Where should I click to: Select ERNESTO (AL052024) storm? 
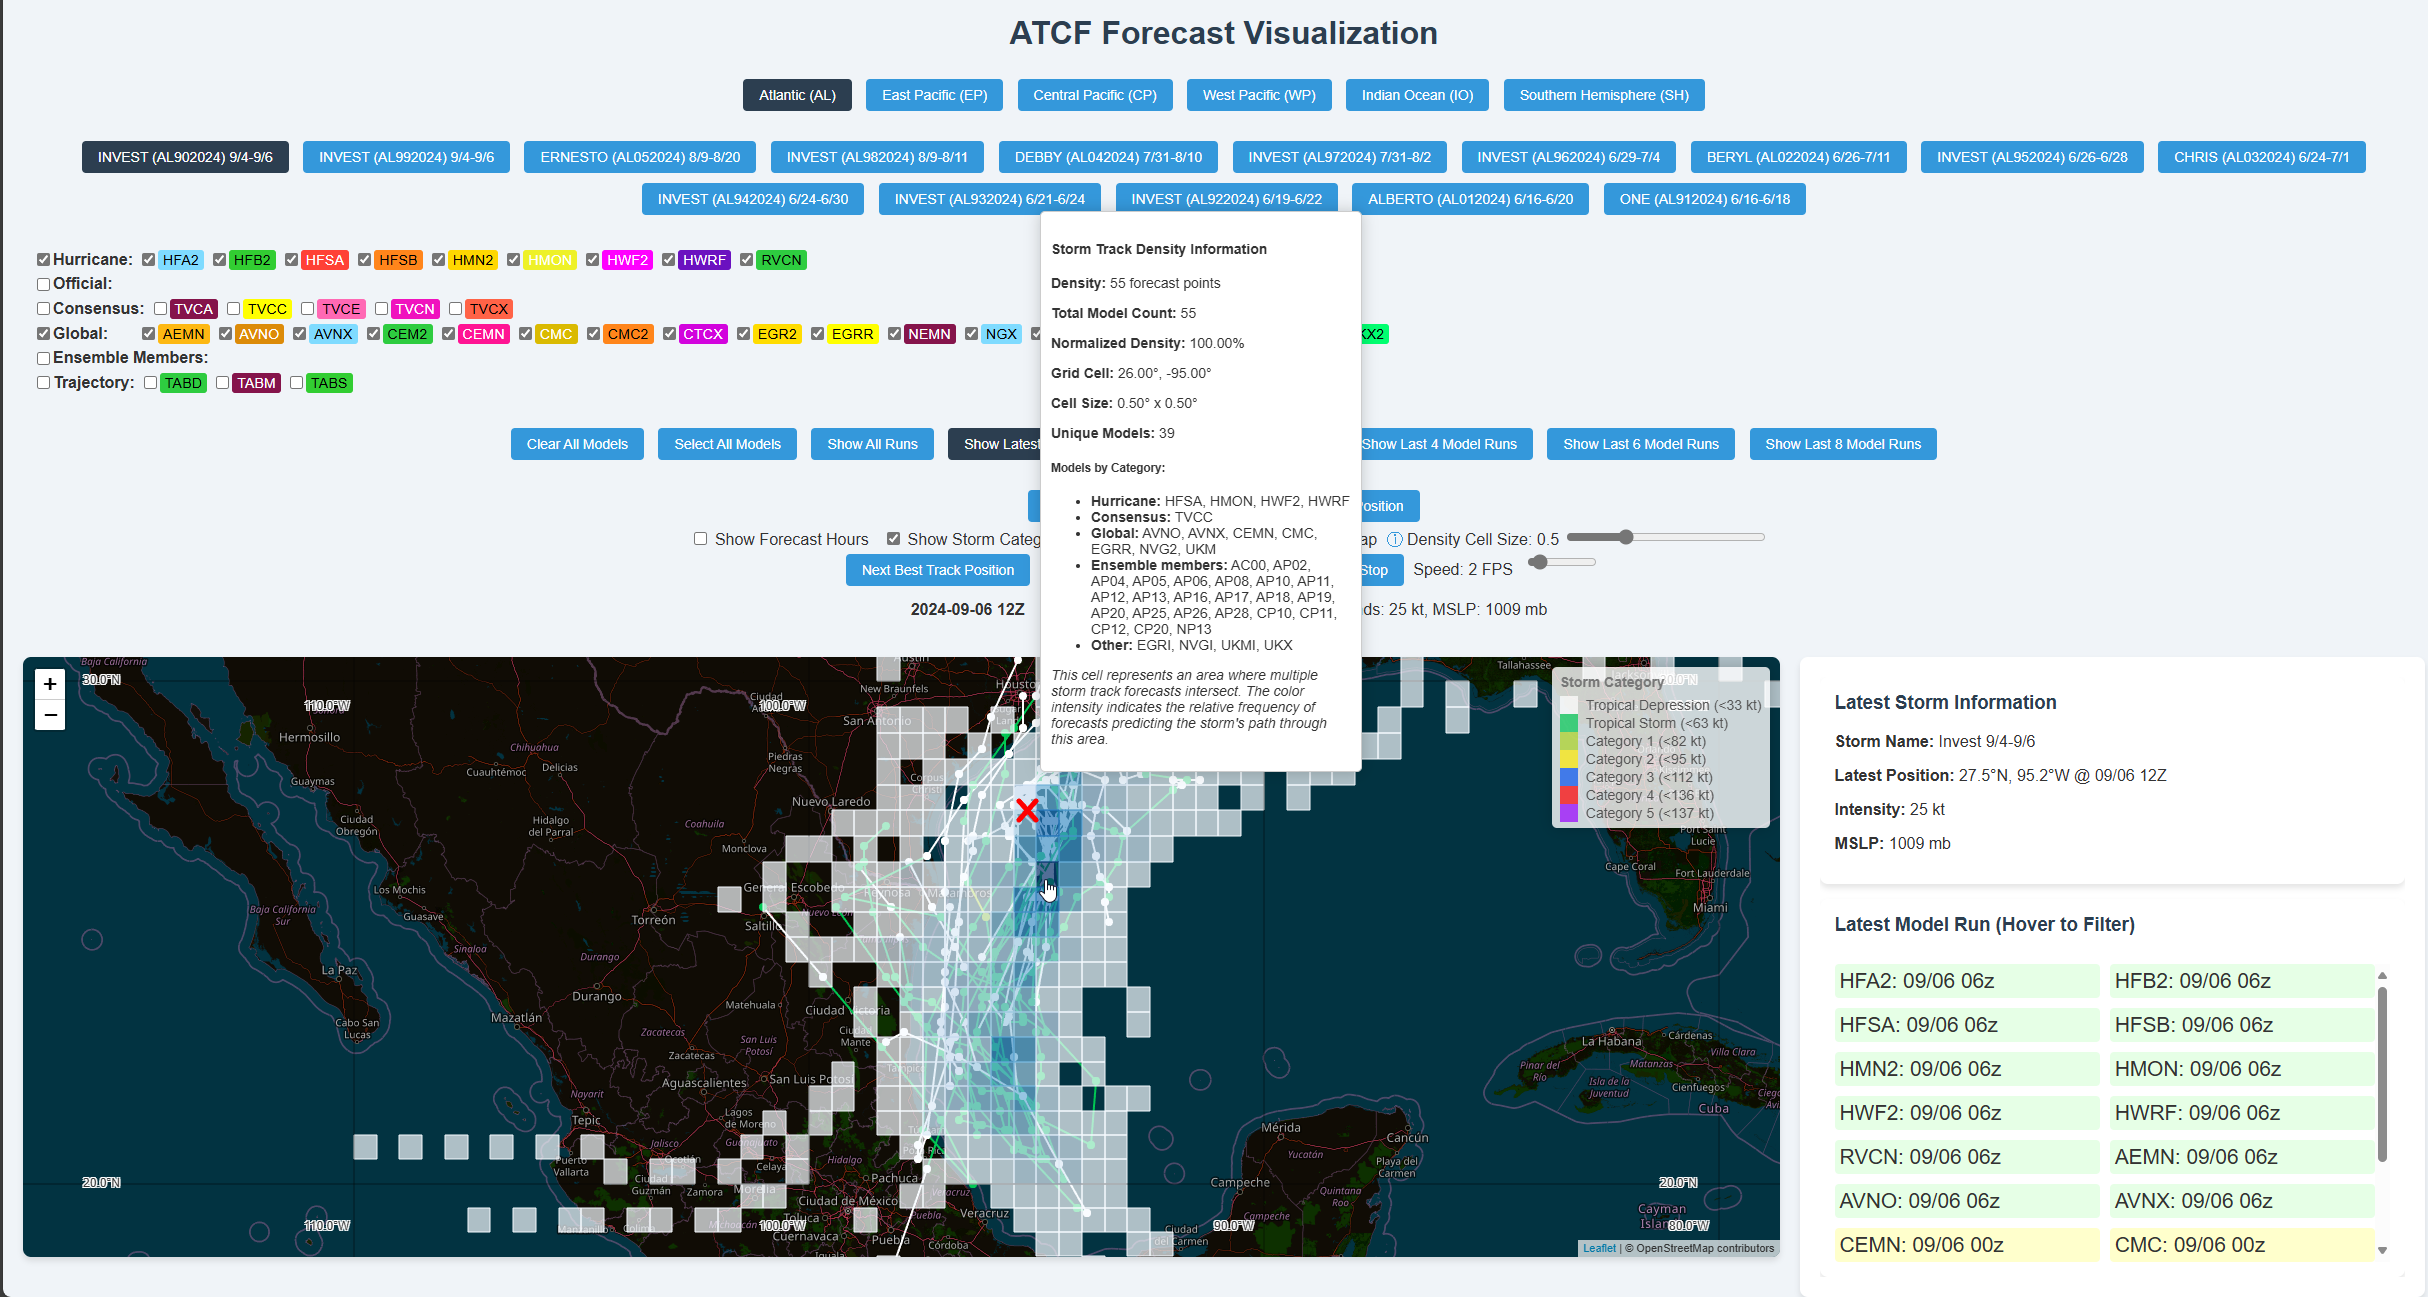coord(640,157)
